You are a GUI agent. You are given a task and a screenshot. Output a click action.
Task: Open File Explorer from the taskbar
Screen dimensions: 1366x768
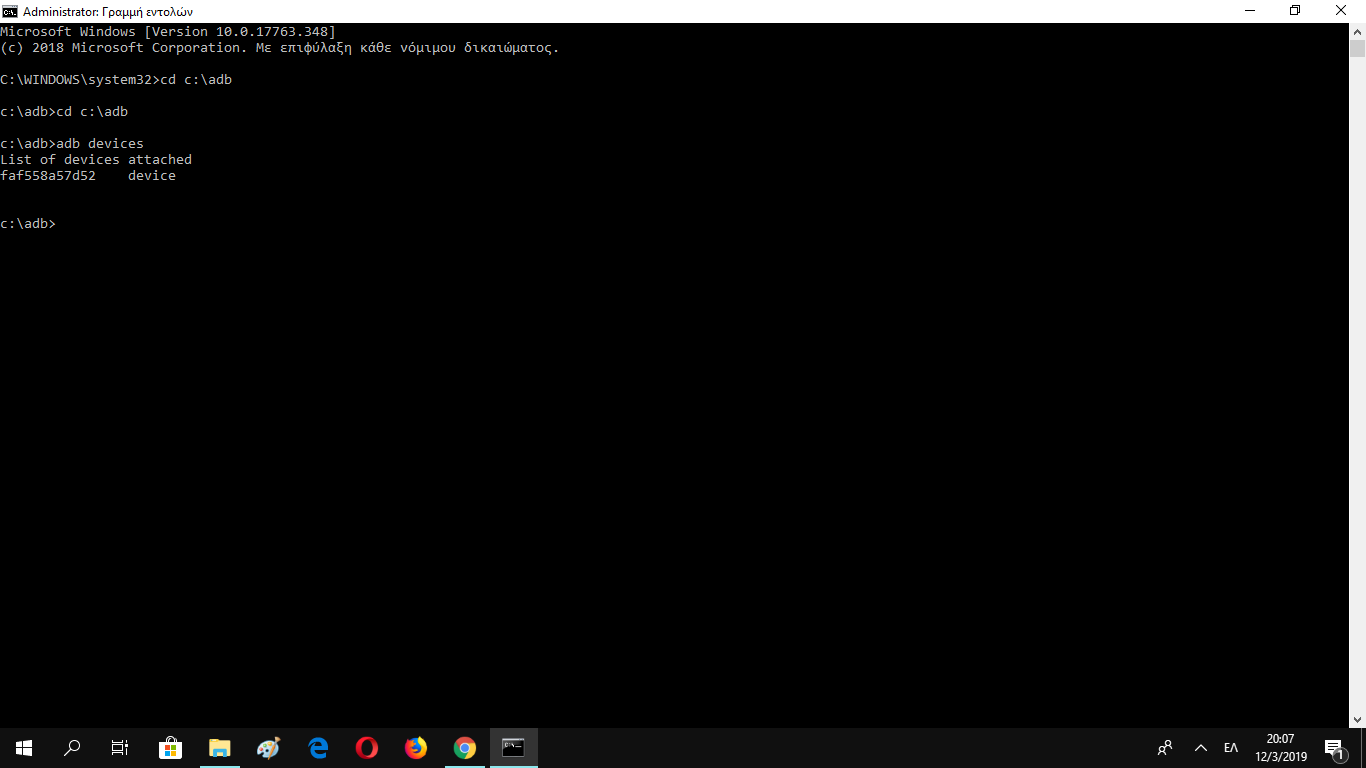[219, 747]
